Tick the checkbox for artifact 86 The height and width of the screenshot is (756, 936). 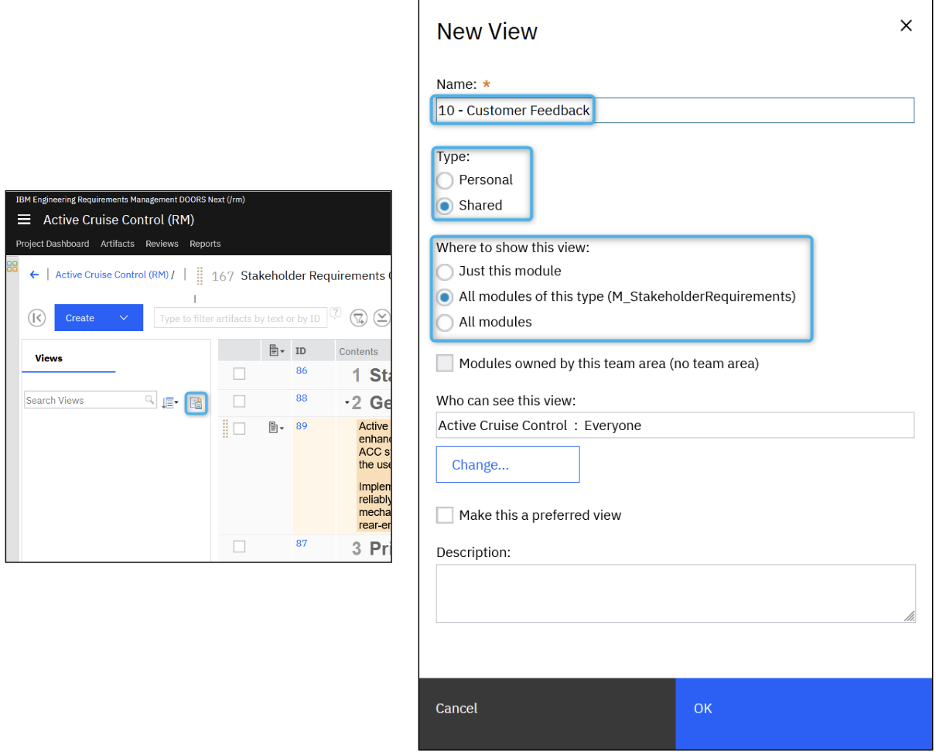pyautogui.click(x=239, y=374)
